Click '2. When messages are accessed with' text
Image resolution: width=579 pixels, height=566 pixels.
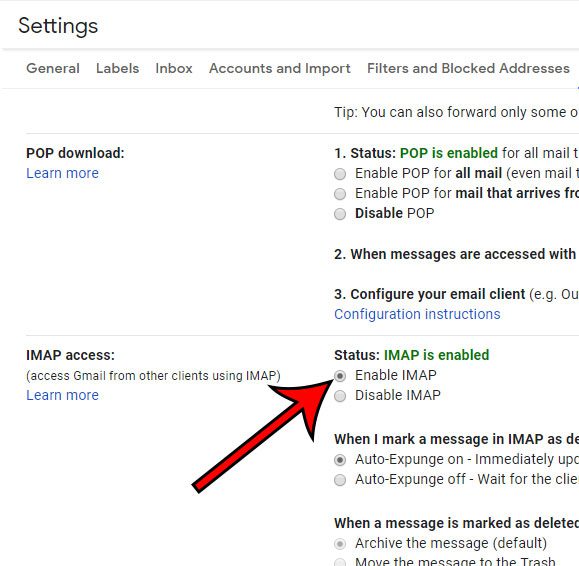click(x=455, y=254)
